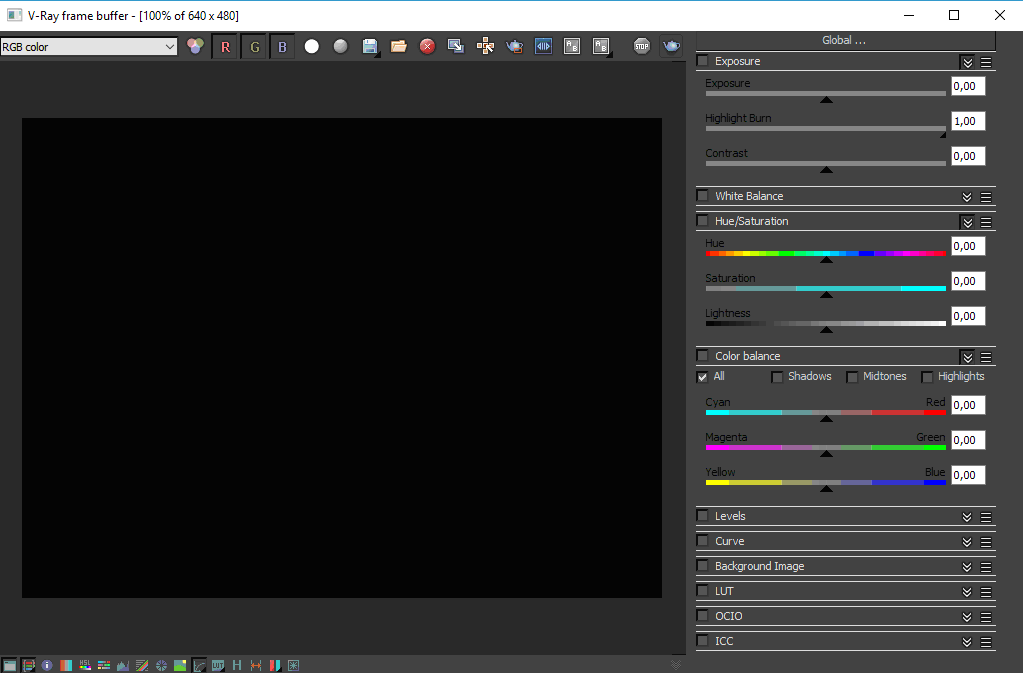Enable the White Balance checkbox
Viewport: 1023px width, 673px height.
[703, 196]
